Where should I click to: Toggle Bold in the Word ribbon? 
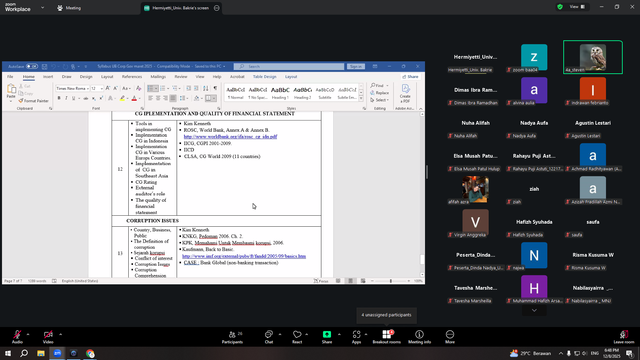(59, 98)
